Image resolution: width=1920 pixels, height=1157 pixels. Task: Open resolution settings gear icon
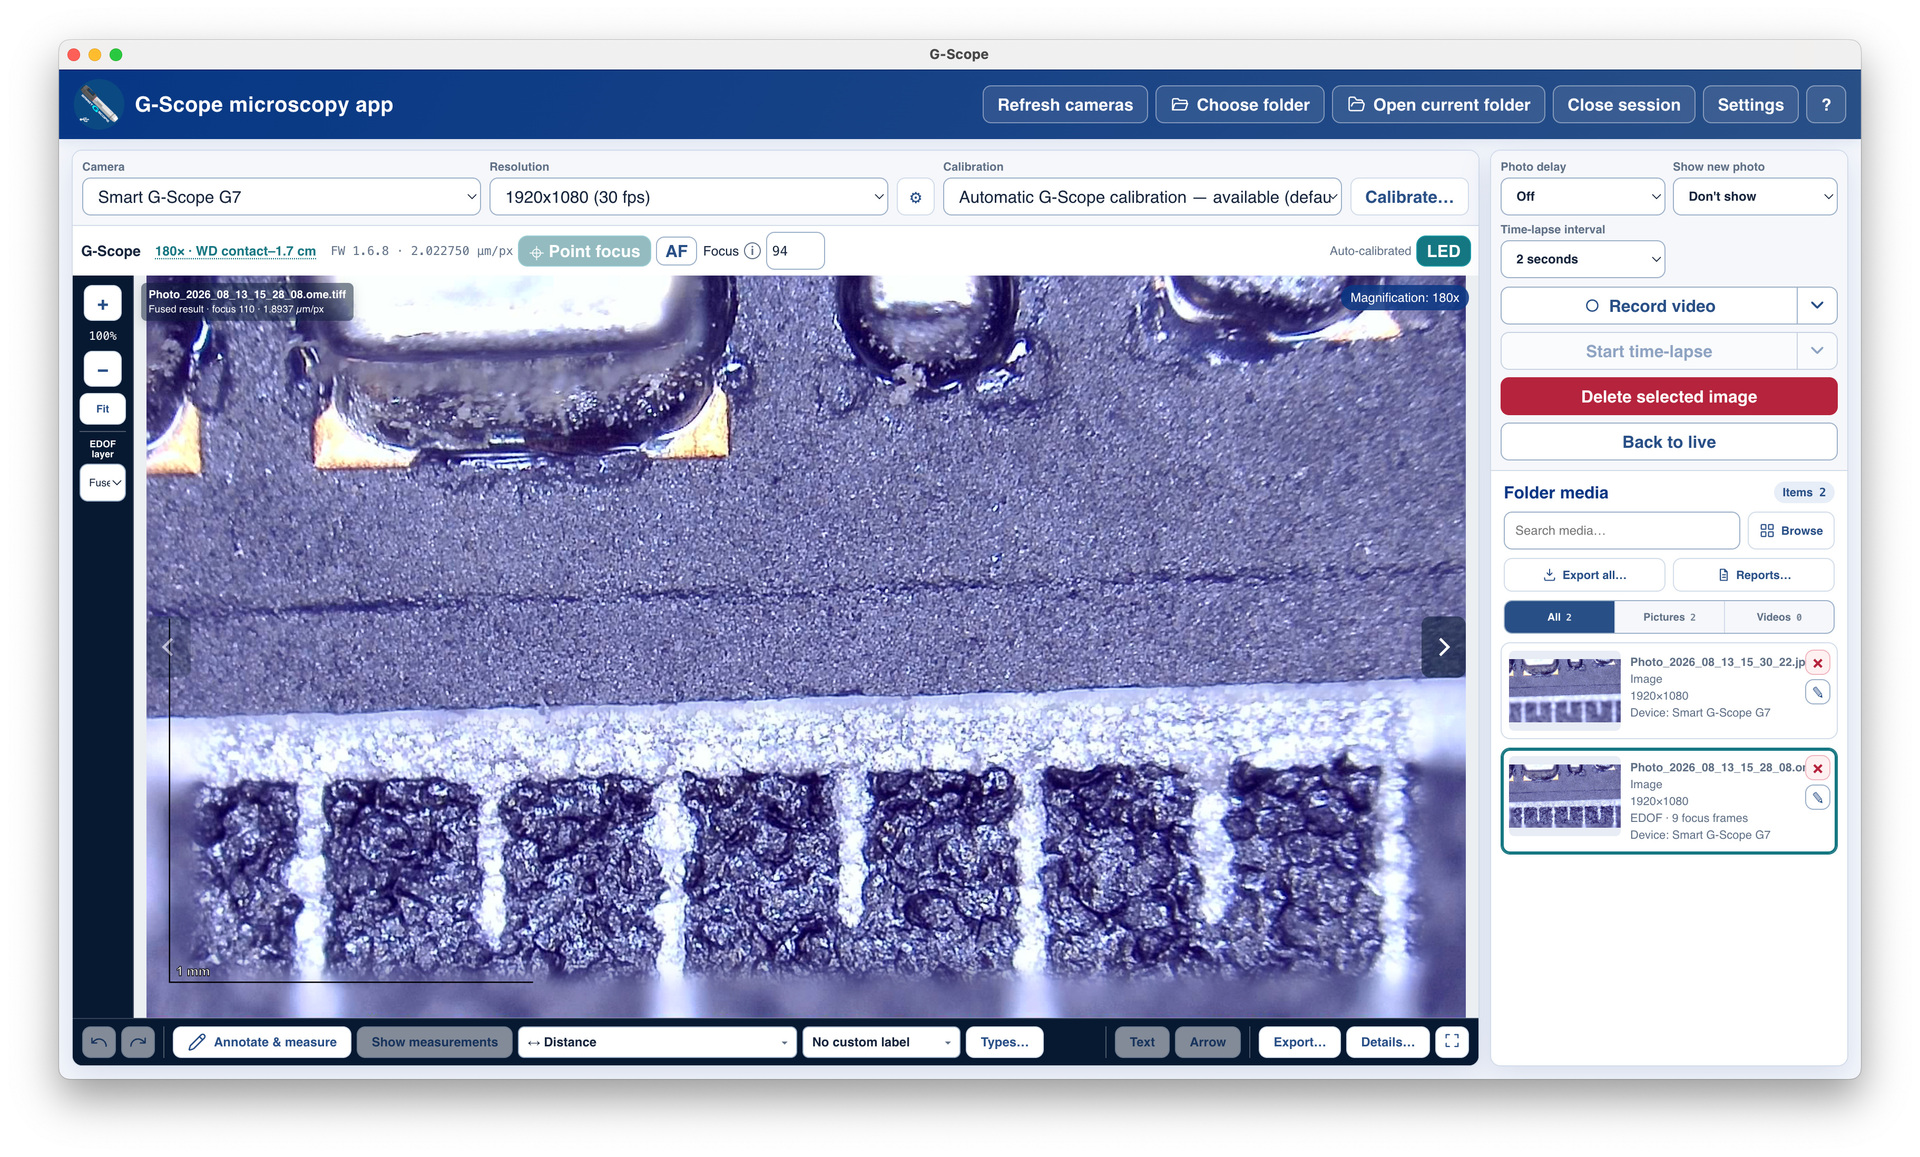click(915, 197)
